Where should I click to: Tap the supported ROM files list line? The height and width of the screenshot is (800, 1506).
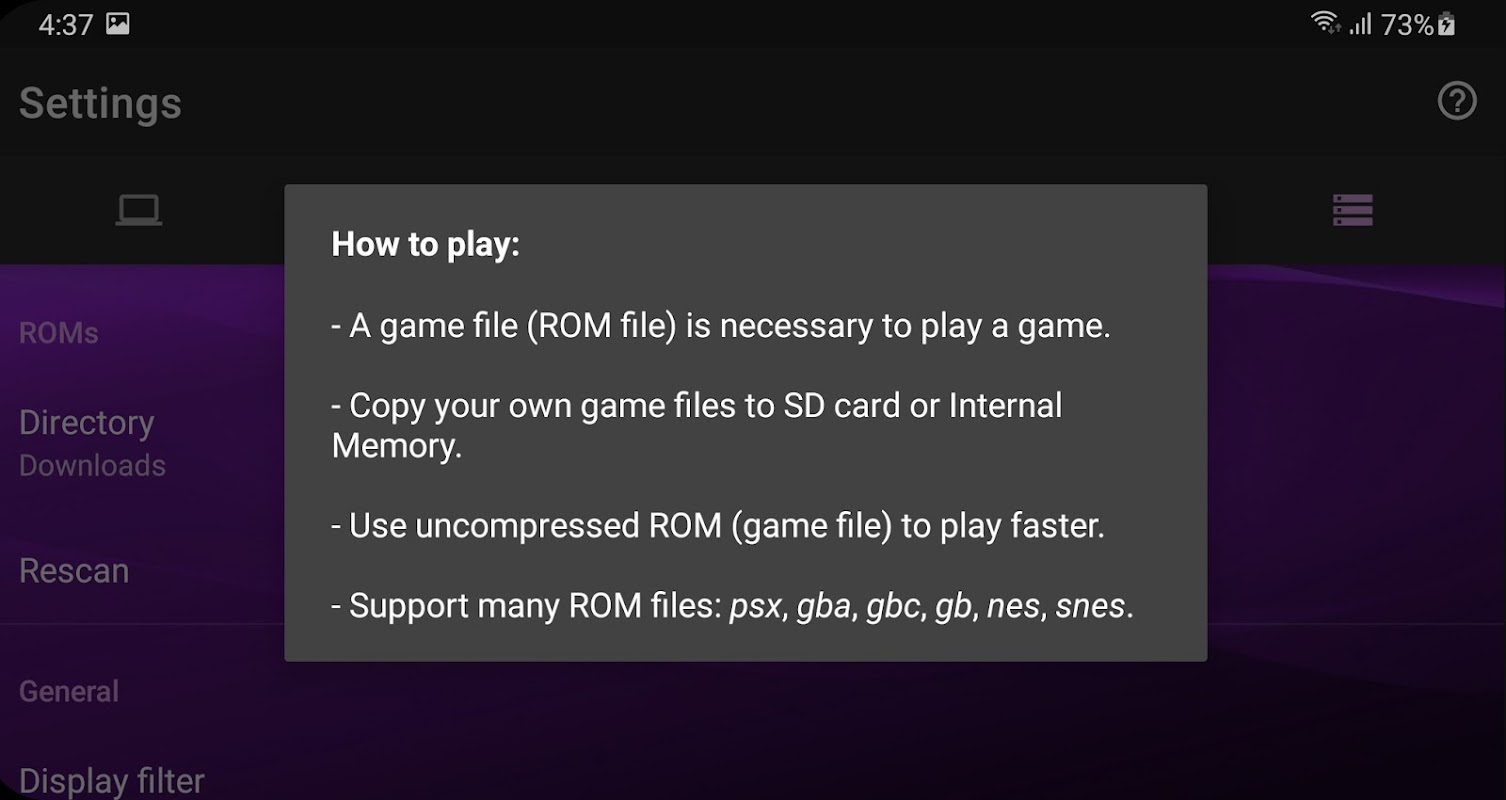click(x=732, y=606)
